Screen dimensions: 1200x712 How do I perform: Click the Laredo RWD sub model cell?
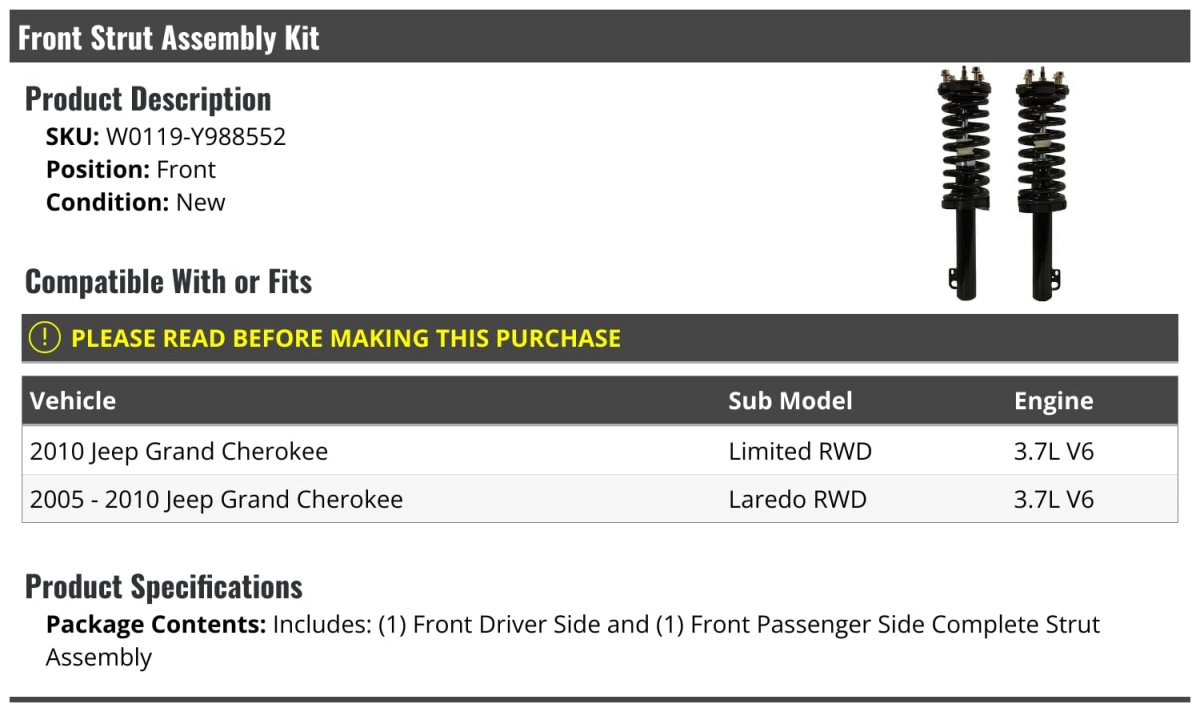coord(797,499)
